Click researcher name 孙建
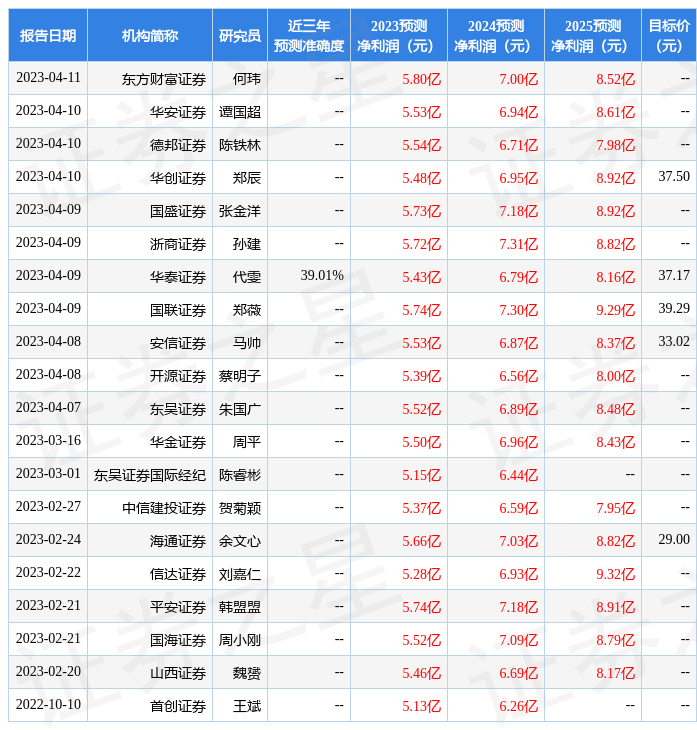697x730 pixels. [x=247, y=244]
